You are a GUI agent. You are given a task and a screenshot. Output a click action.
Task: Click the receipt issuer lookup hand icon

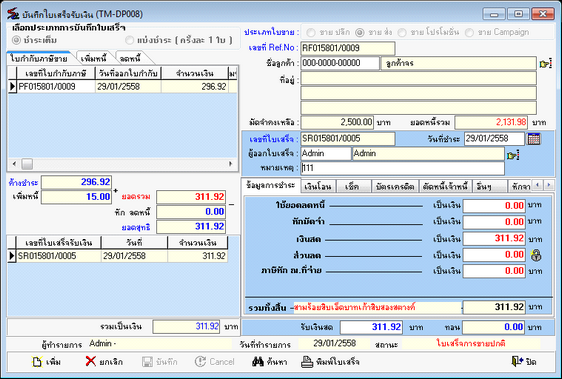(x=513, y=155)
